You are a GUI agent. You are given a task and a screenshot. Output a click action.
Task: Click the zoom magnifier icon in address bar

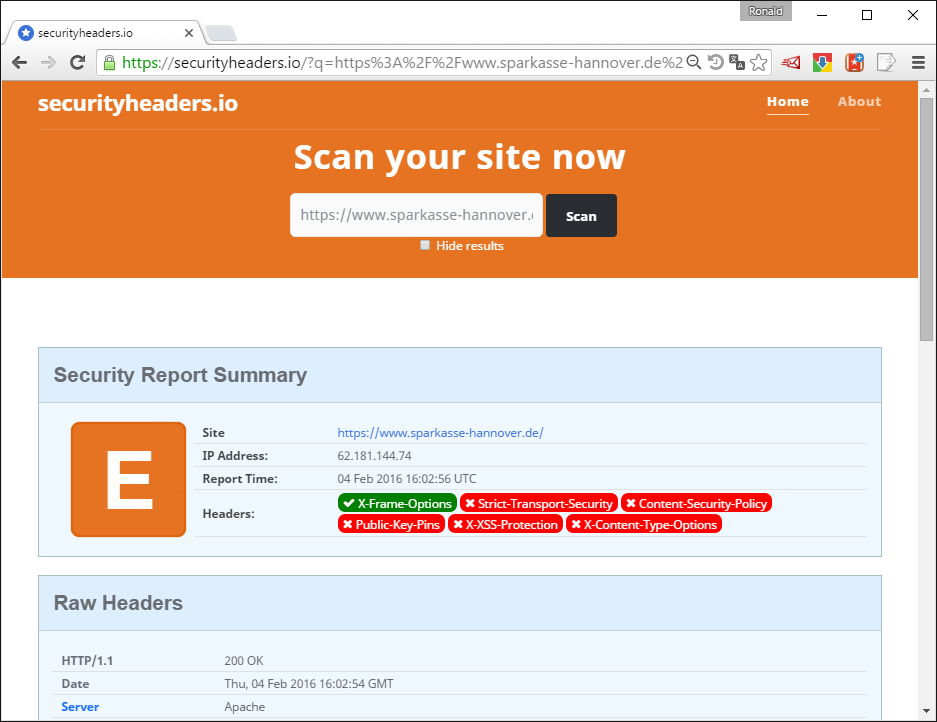point(694,62)
